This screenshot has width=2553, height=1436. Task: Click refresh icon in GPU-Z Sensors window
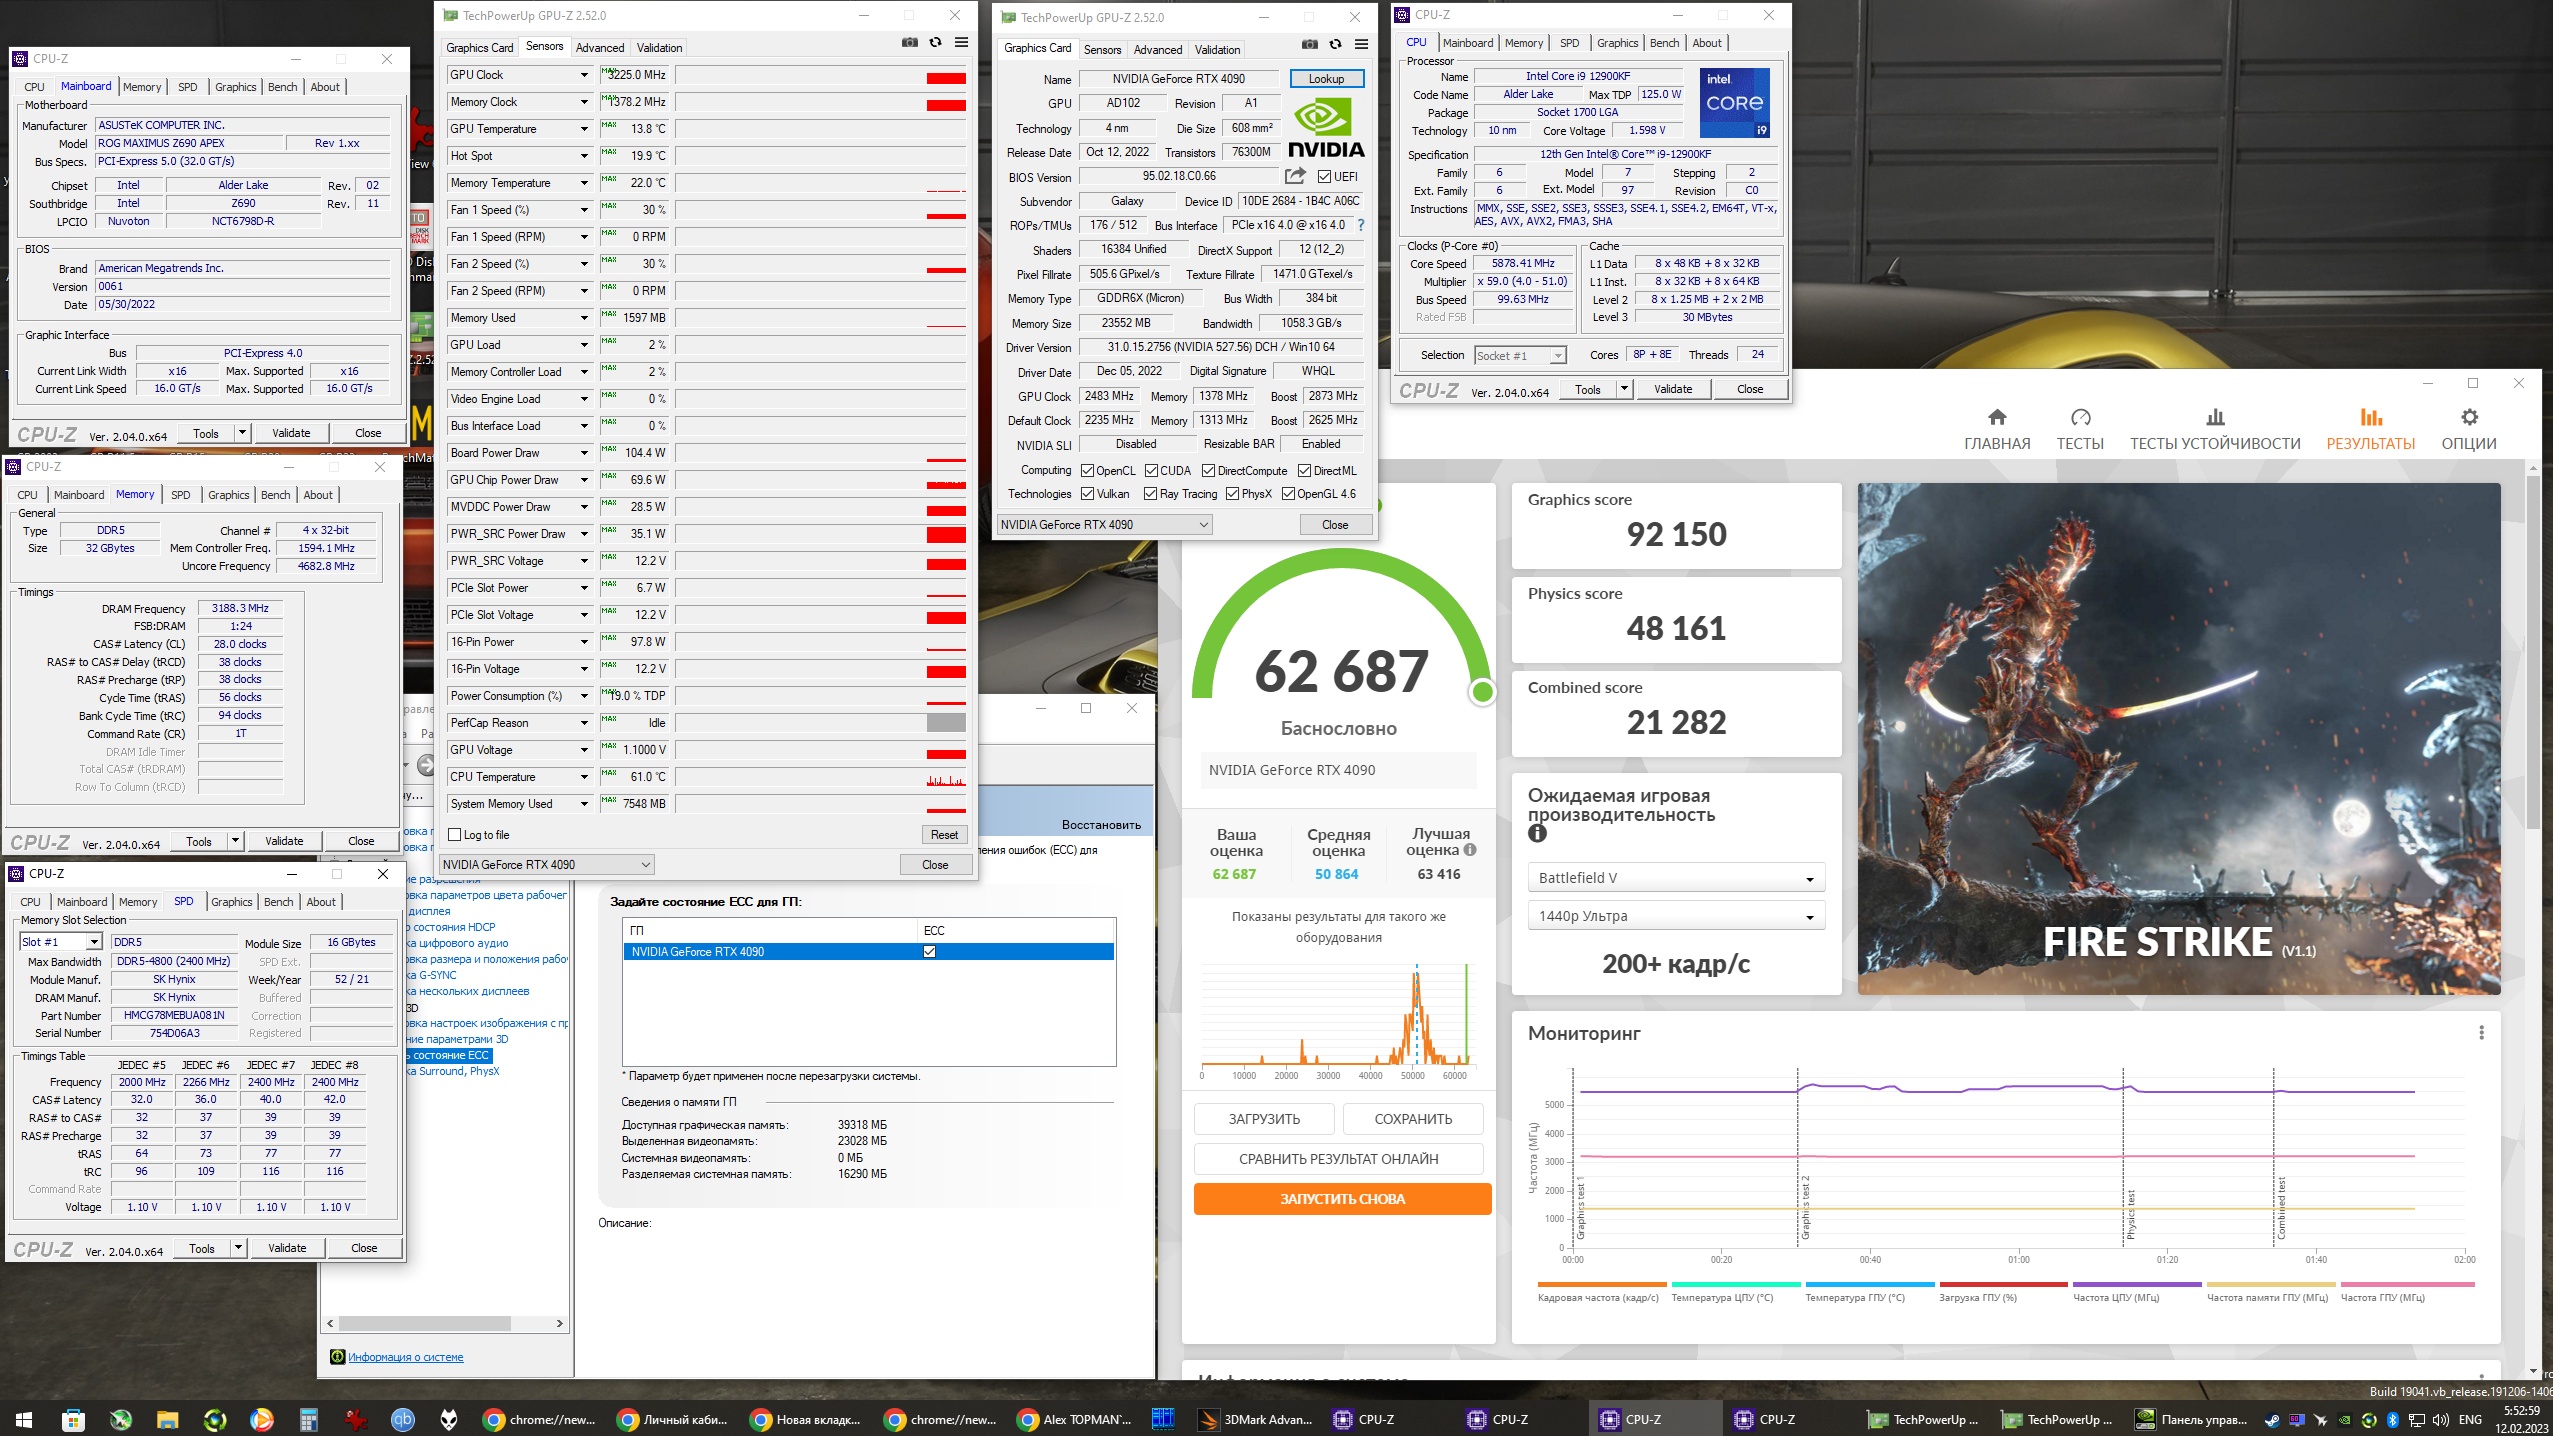click(935, 43)
